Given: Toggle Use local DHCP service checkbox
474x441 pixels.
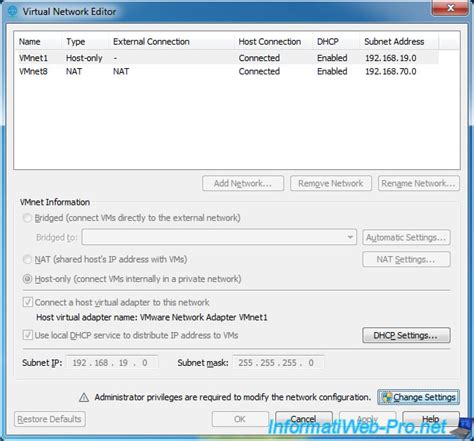Looking at the screenshot, I should pos(28,335).
